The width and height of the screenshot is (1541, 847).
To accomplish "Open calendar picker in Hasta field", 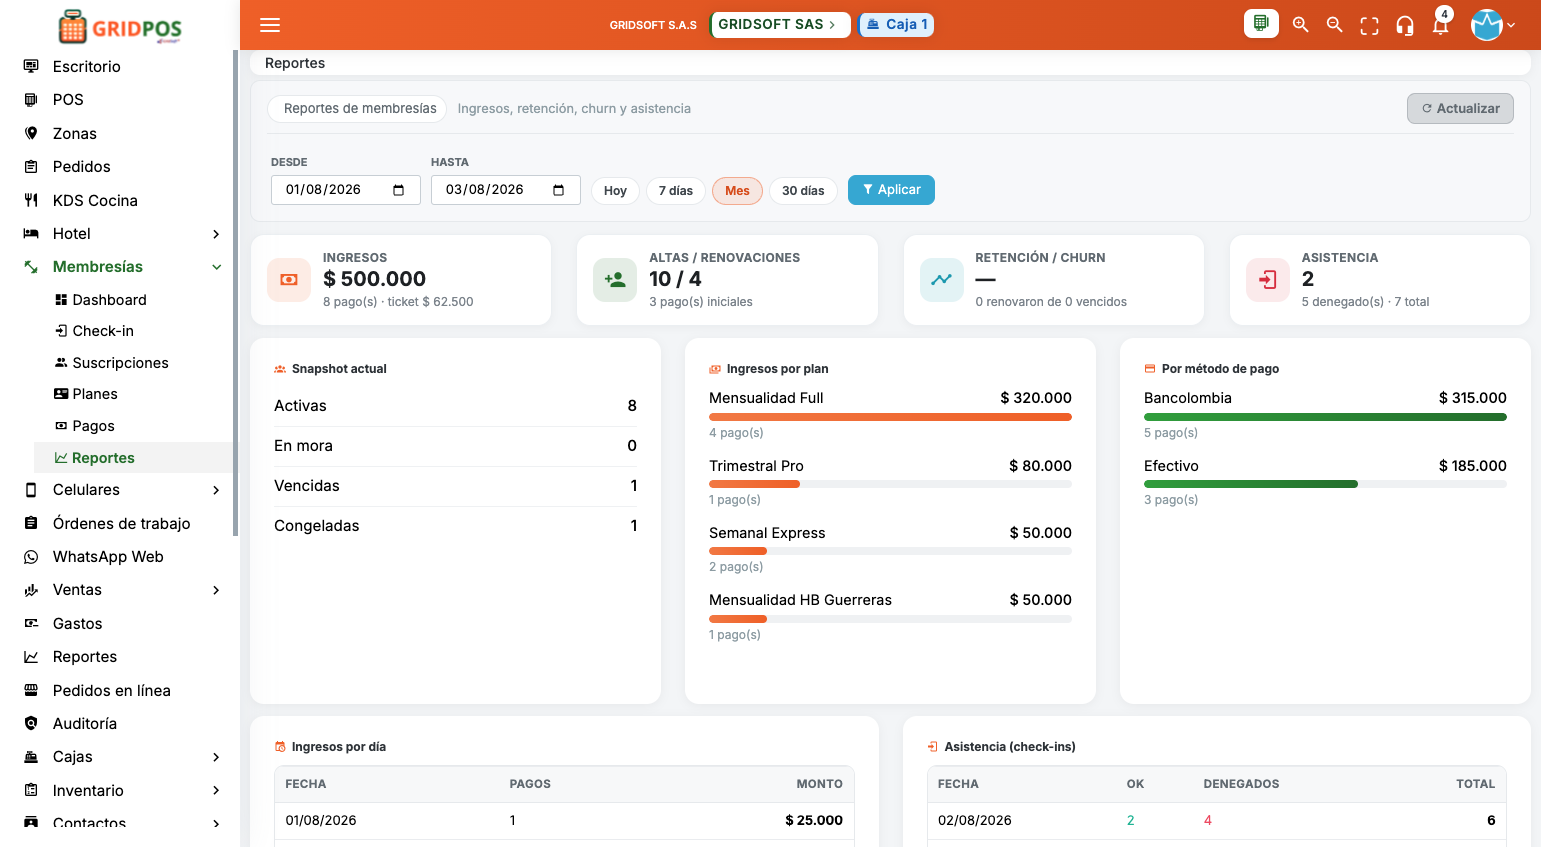I will click(559, 190).
